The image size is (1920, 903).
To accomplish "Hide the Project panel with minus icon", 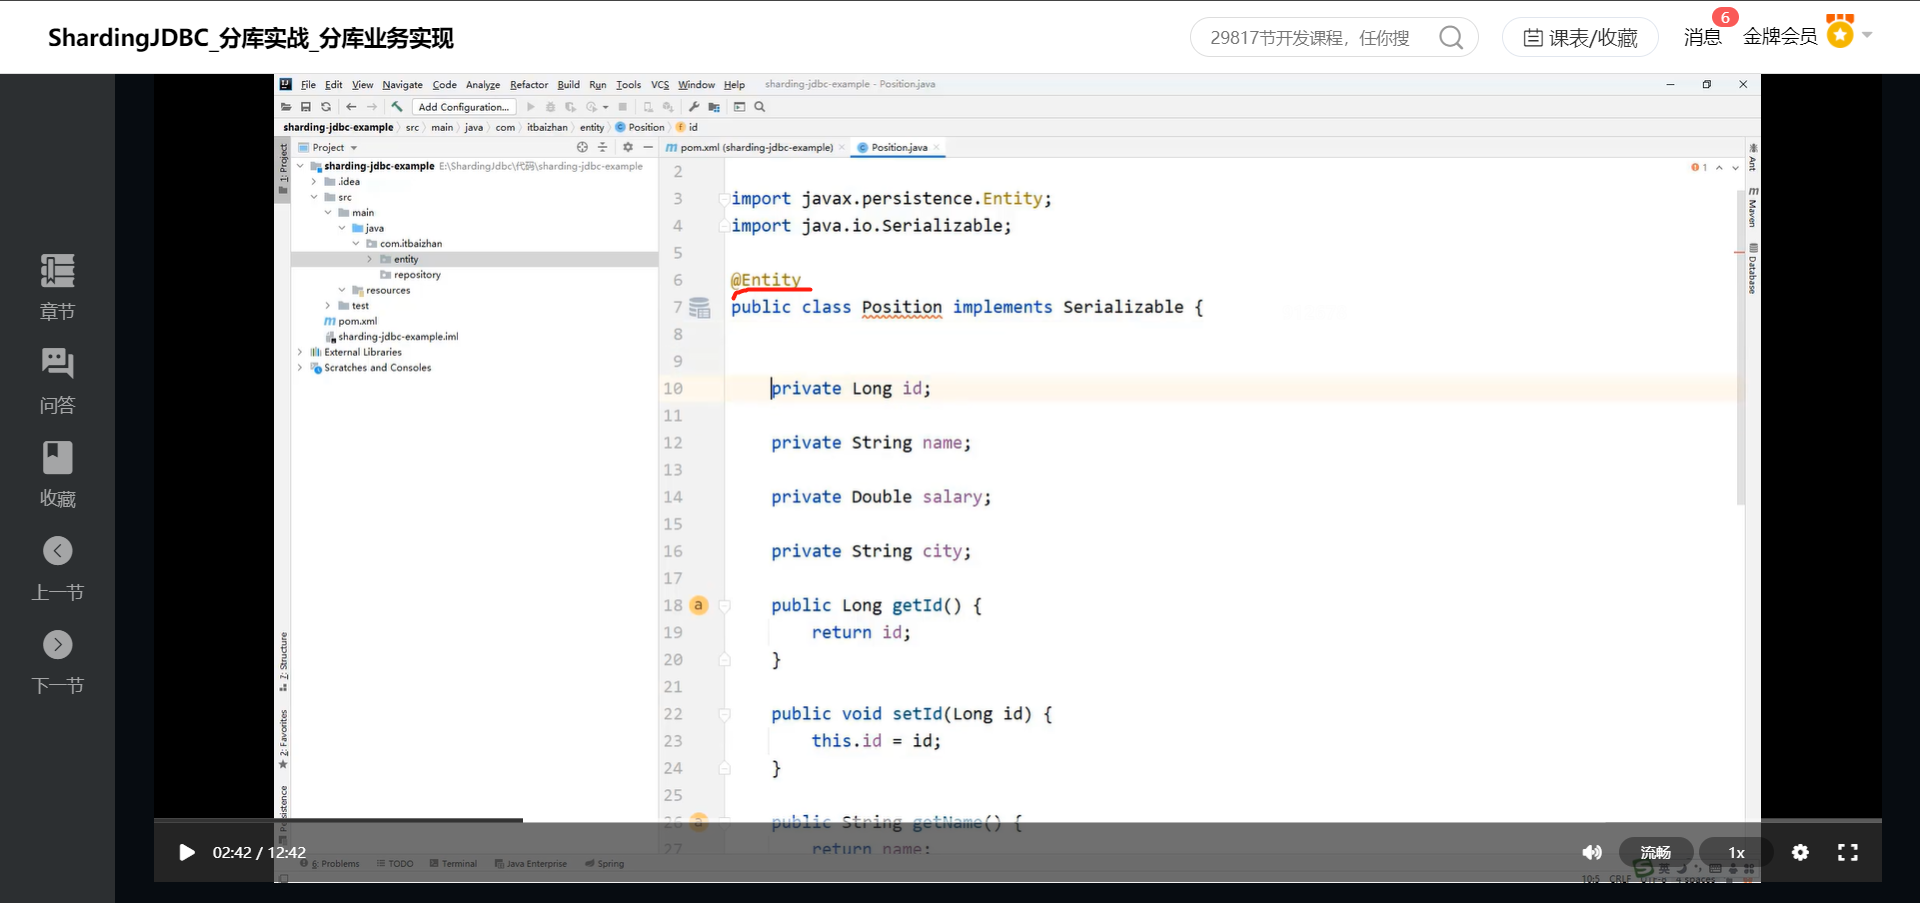I will pyautogui.click(x=648, y=147).
